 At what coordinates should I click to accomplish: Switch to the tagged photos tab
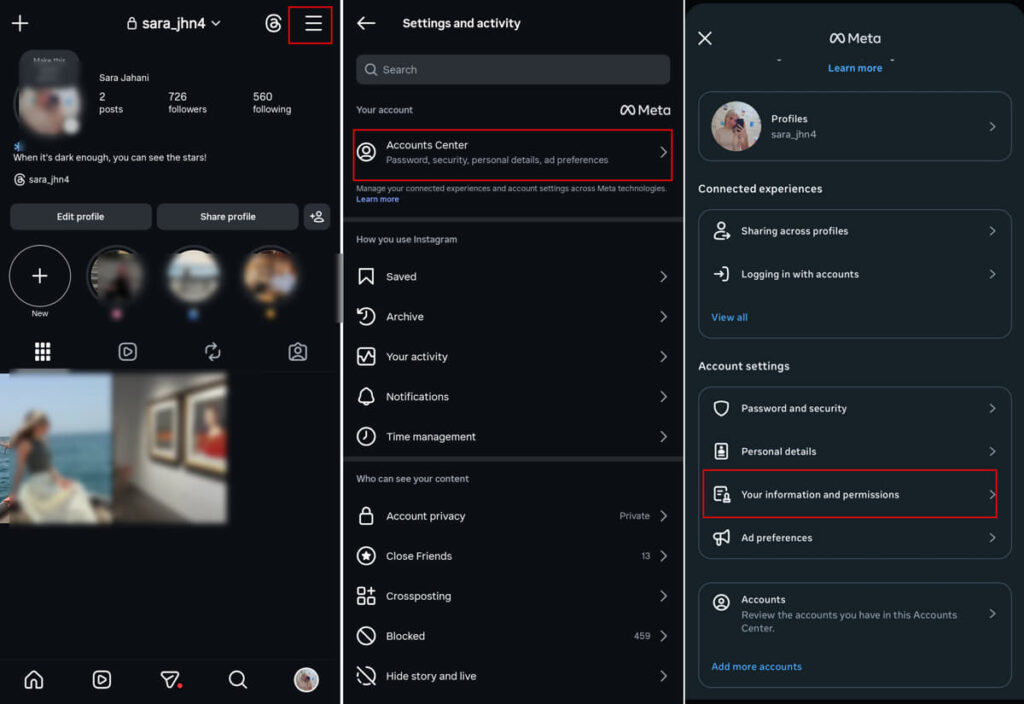coord(297,352)
